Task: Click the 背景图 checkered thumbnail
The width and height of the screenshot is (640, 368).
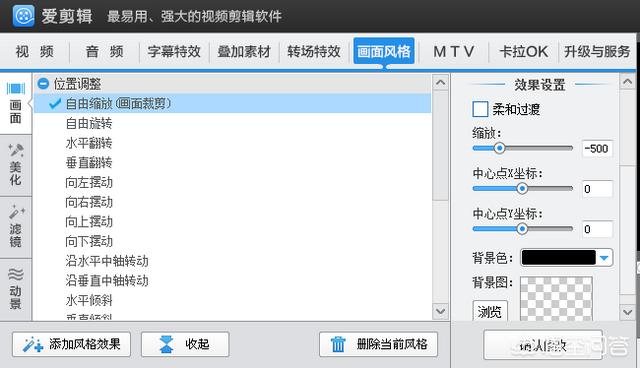Action: pos(556,299)
